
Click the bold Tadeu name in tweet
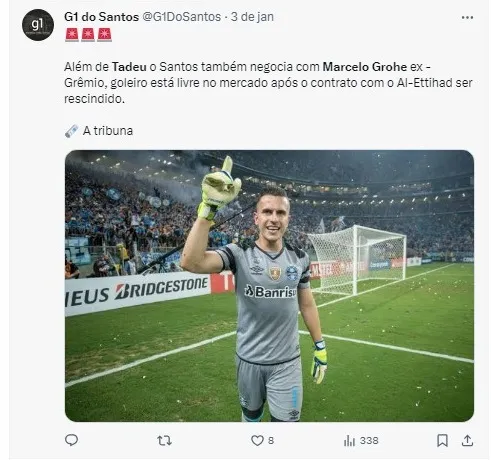129,67
